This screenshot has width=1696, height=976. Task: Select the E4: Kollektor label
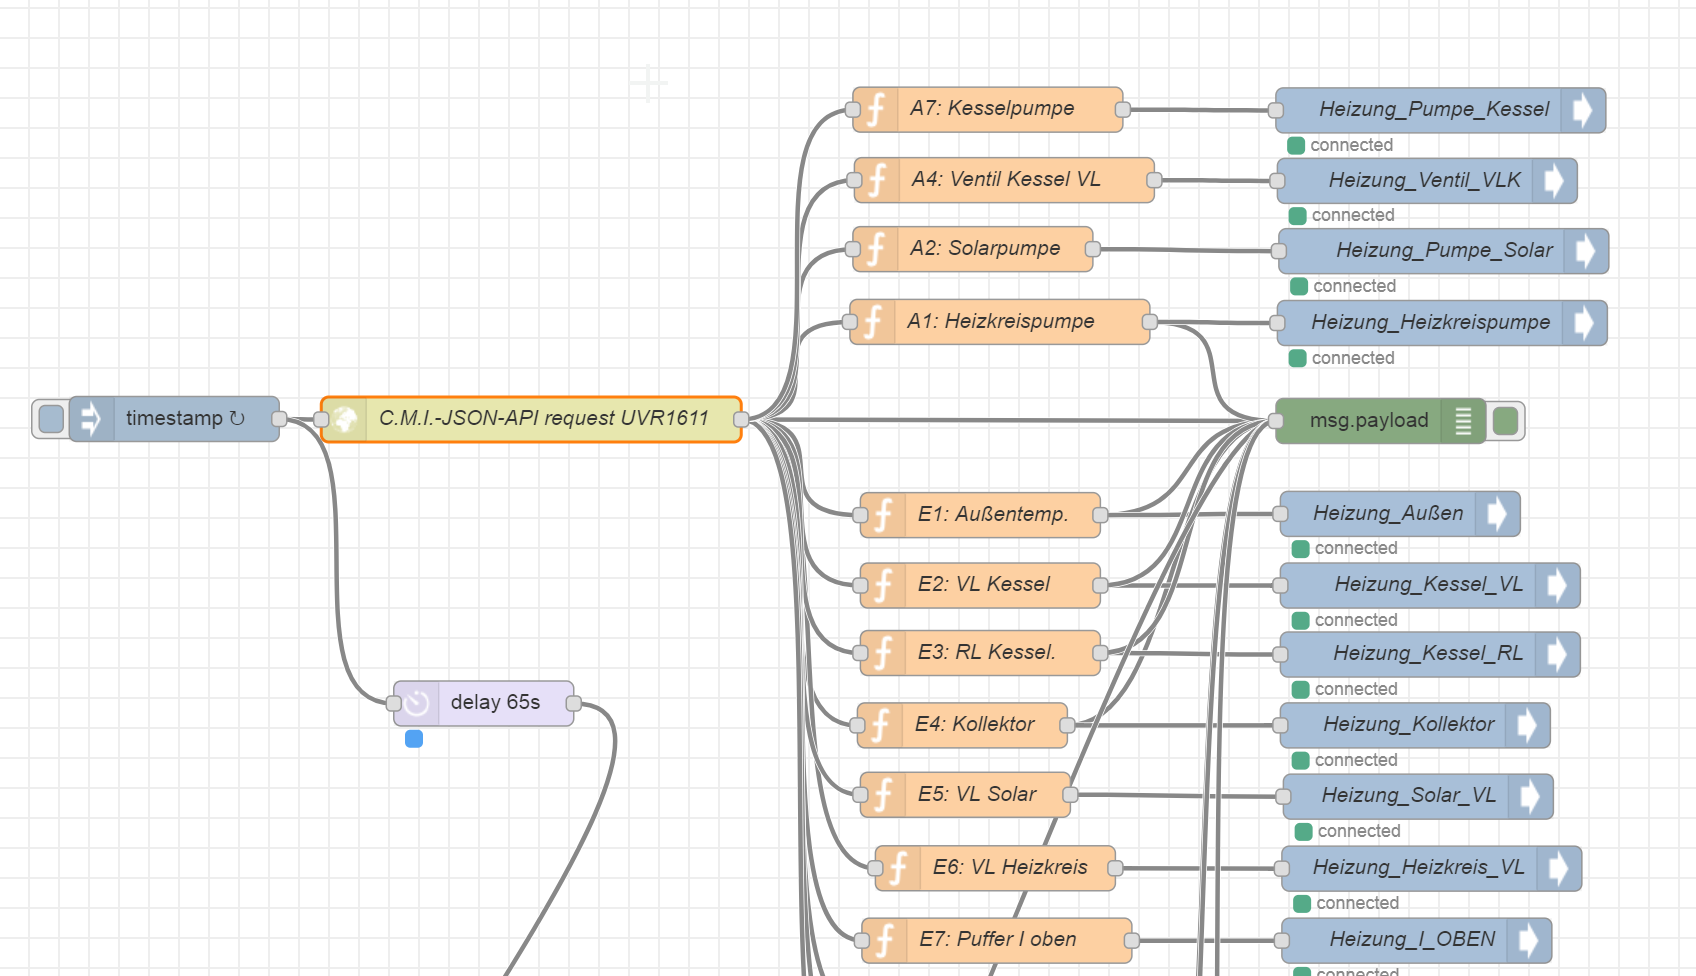tap(974, 724)
